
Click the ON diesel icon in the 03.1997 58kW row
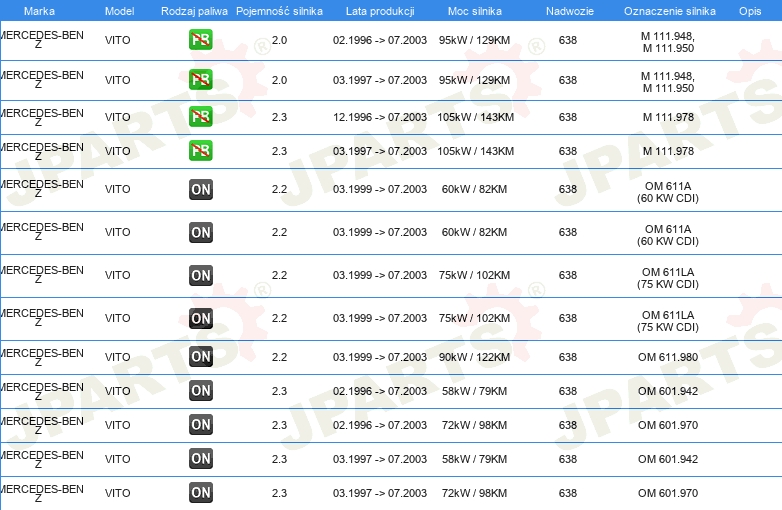point(201,459)
